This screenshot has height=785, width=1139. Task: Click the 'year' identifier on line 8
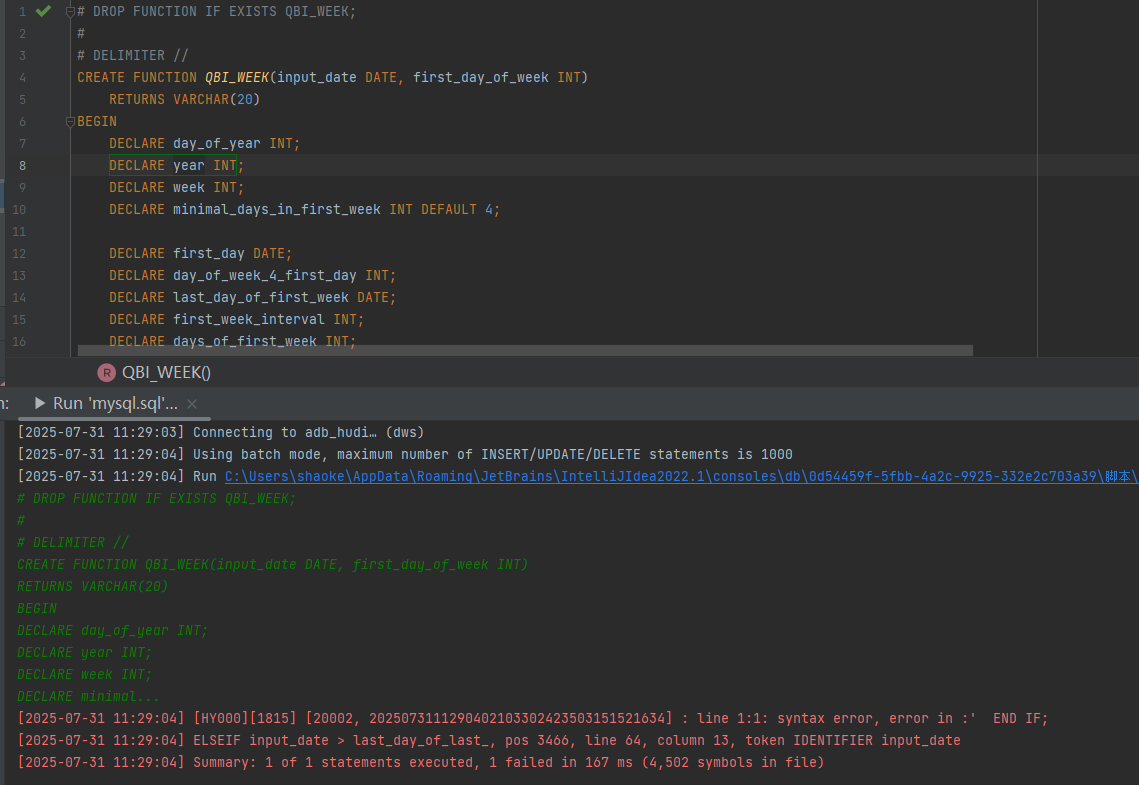pos(188,166)
